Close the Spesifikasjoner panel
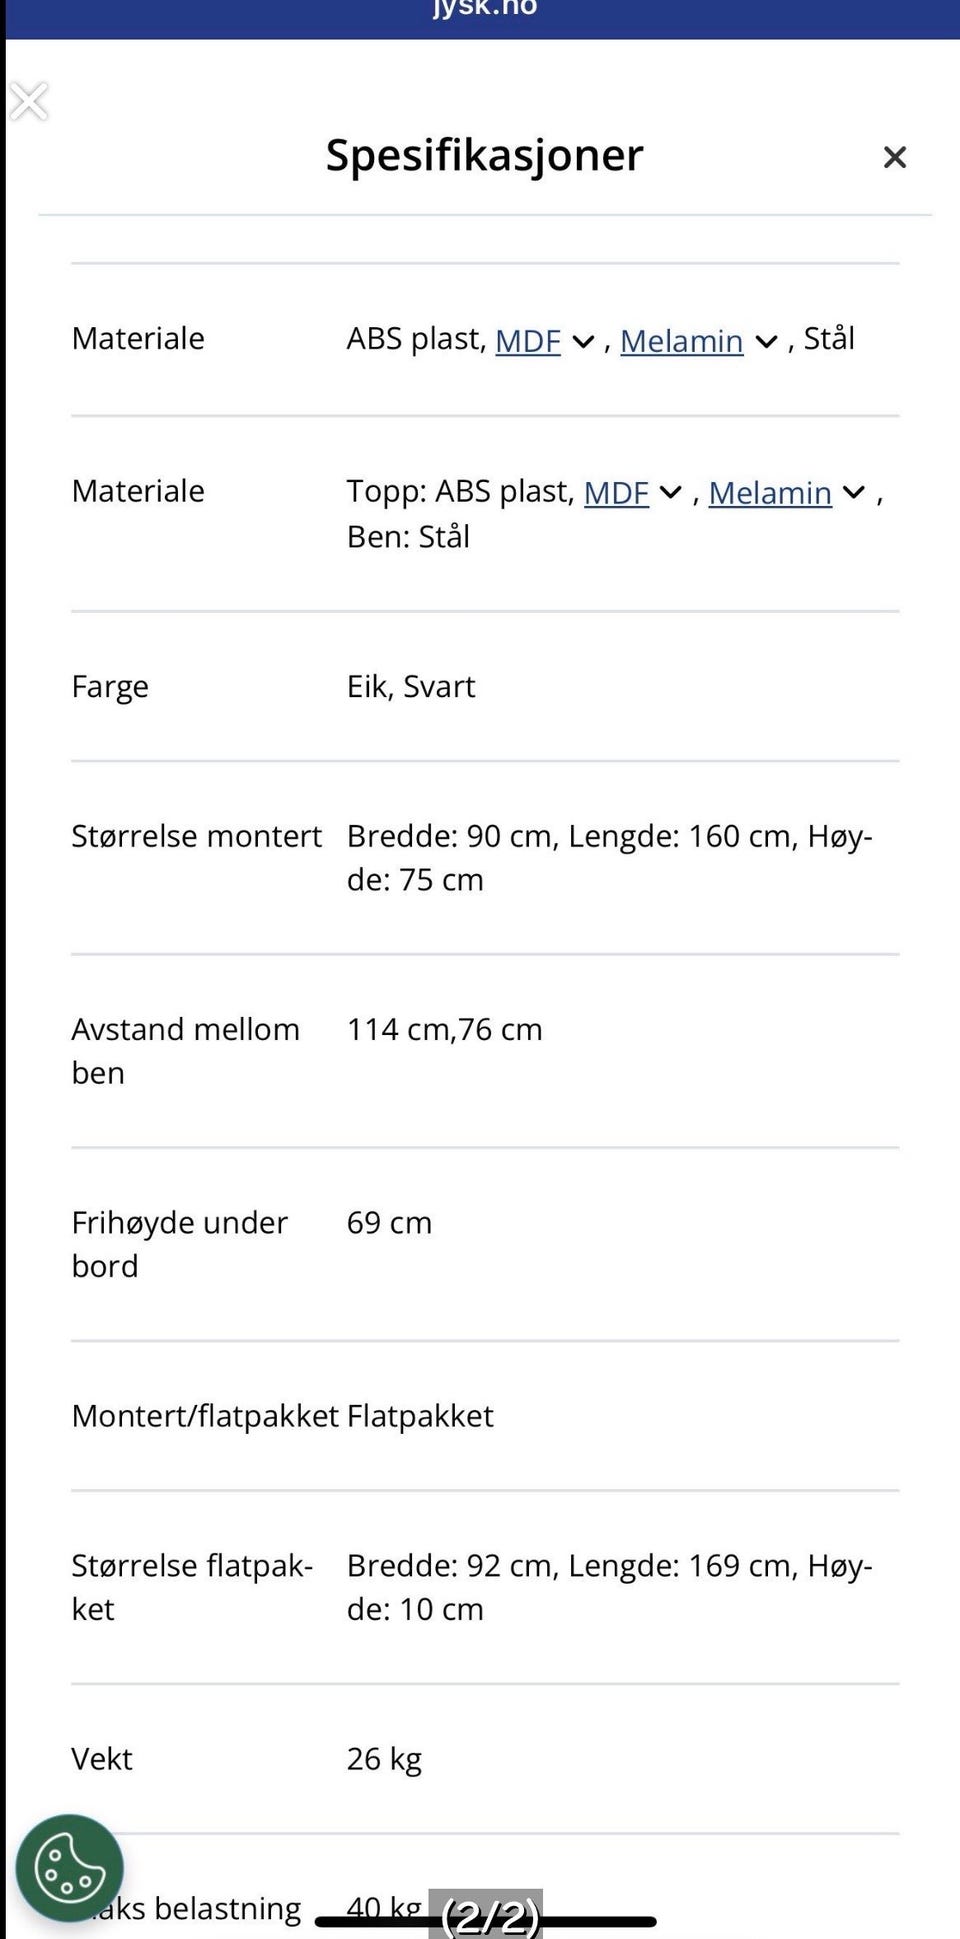 (894, 157)
